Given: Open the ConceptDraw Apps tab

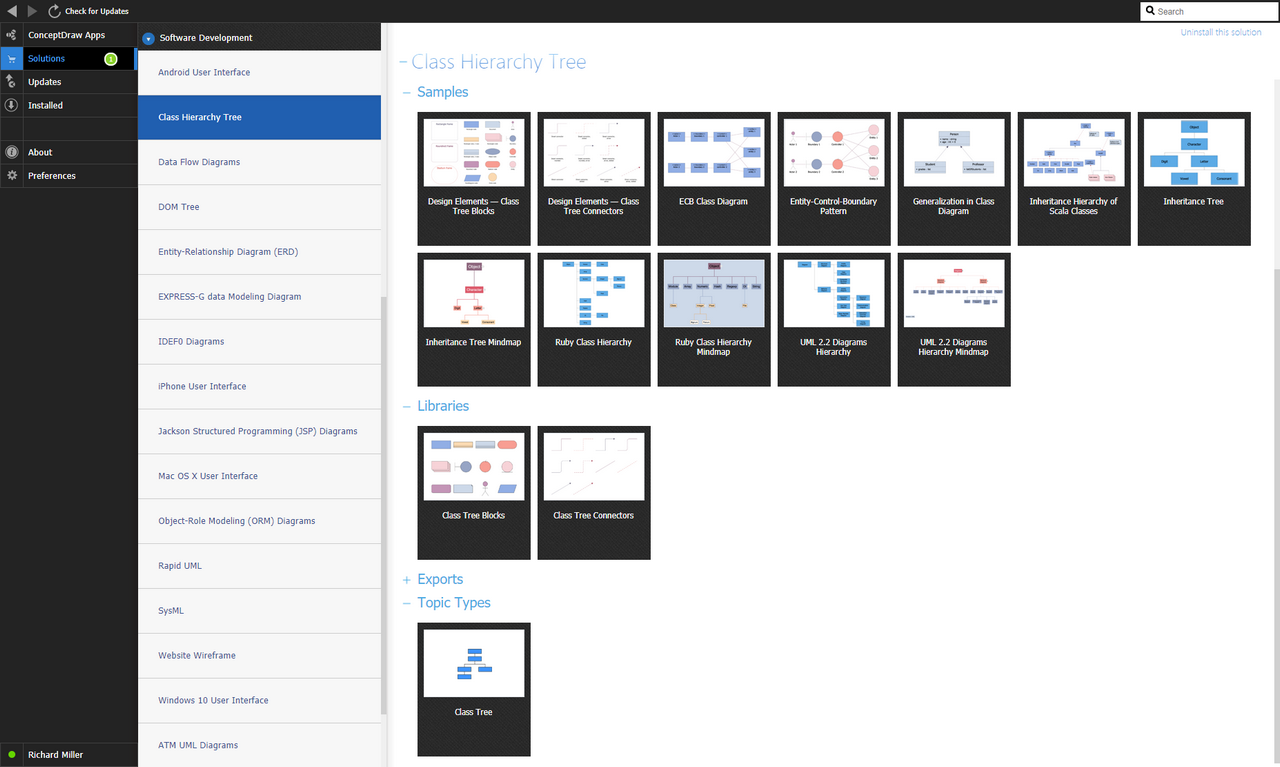Looking at the screenshot, I should [68, 35].
